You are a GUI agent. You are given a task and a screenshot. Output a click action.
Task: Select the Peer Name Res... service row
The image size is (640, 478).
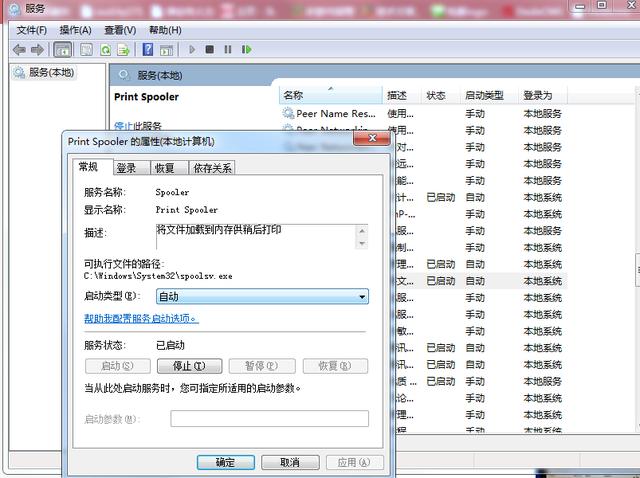coord(423,113)
